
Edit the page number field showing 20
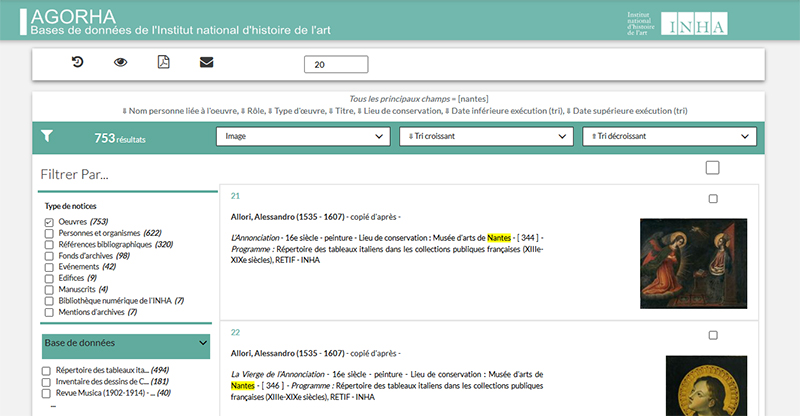point(336,64)
